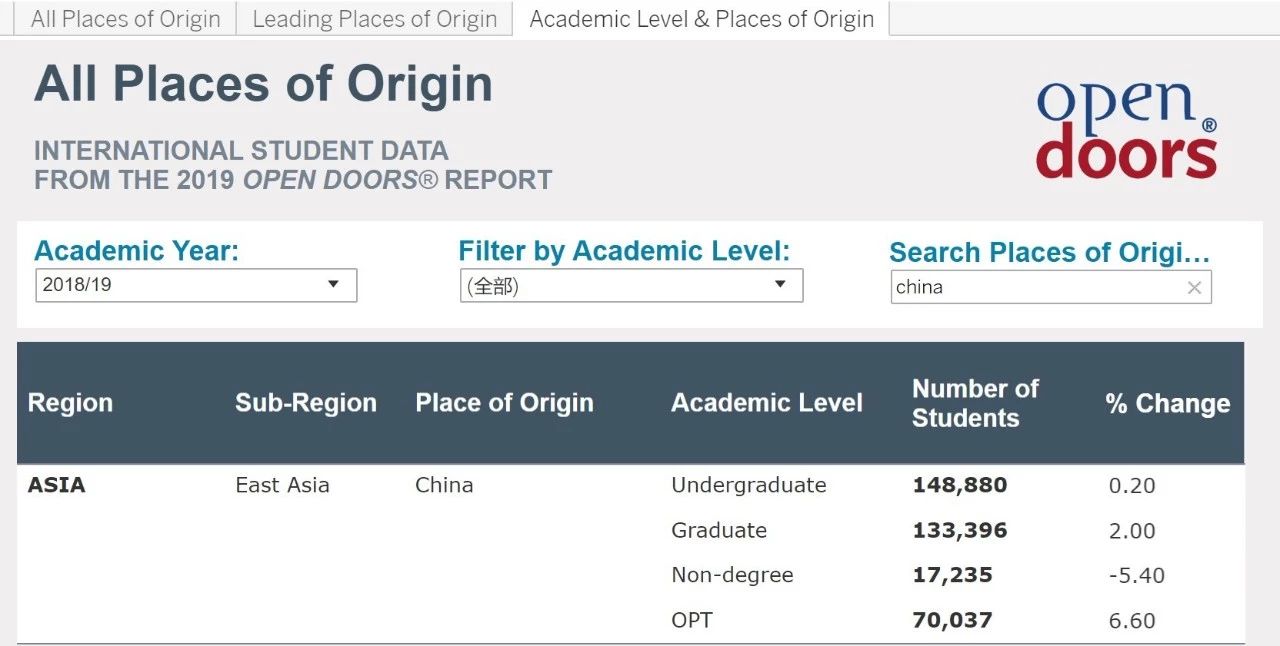The height and width of the screenshot is (646, 1280).
Task: Select the 2018/19 academic year box
Action: click(x=196, y=285)
